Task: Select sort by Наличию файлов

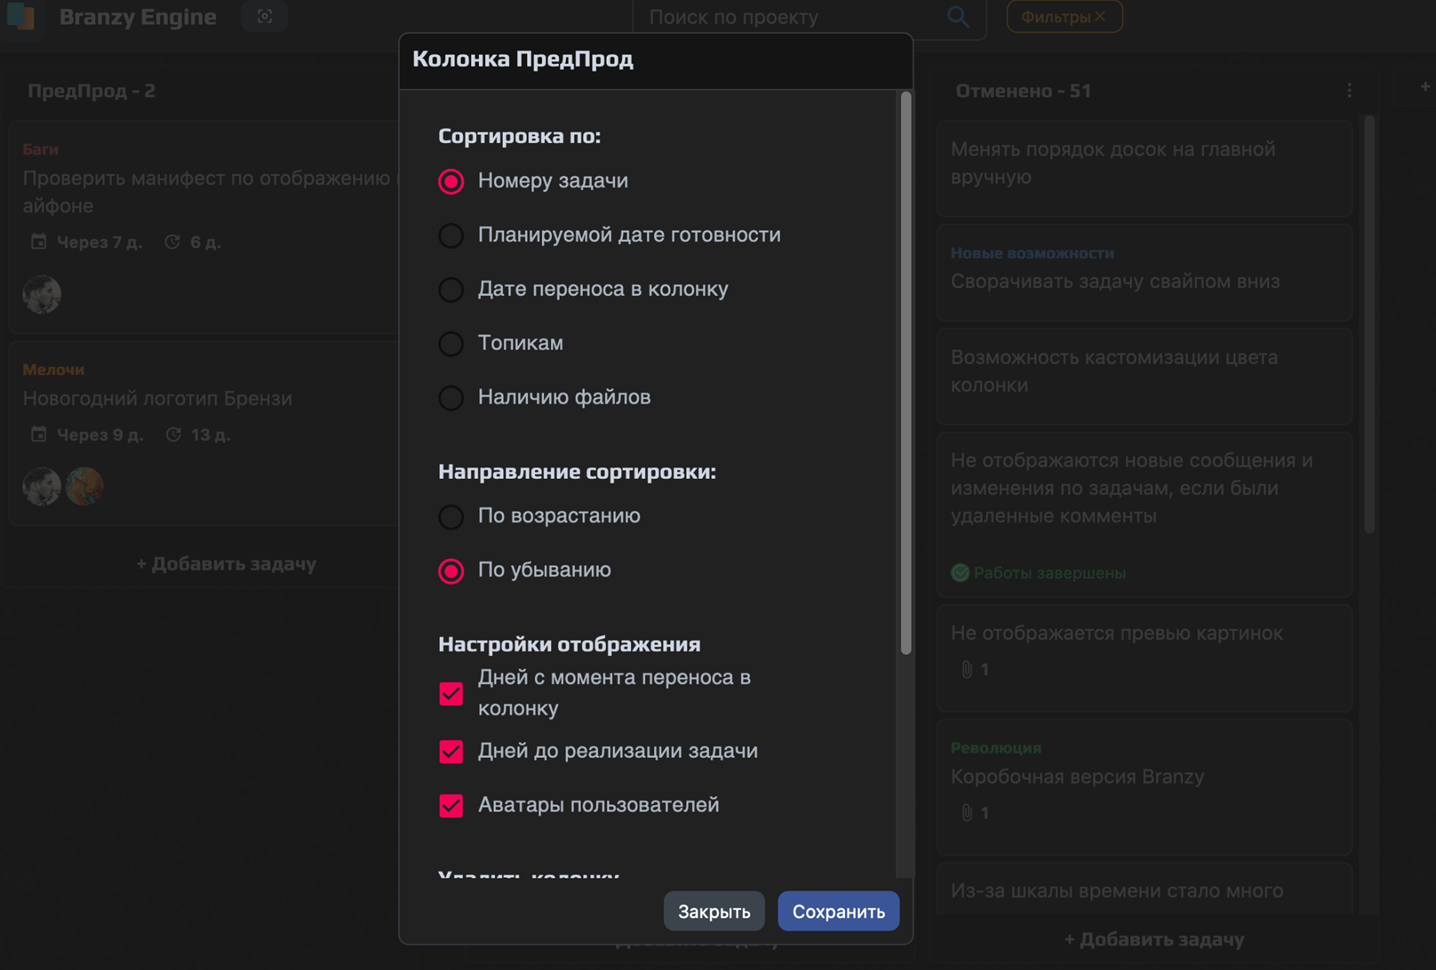Action: point(451,397)
